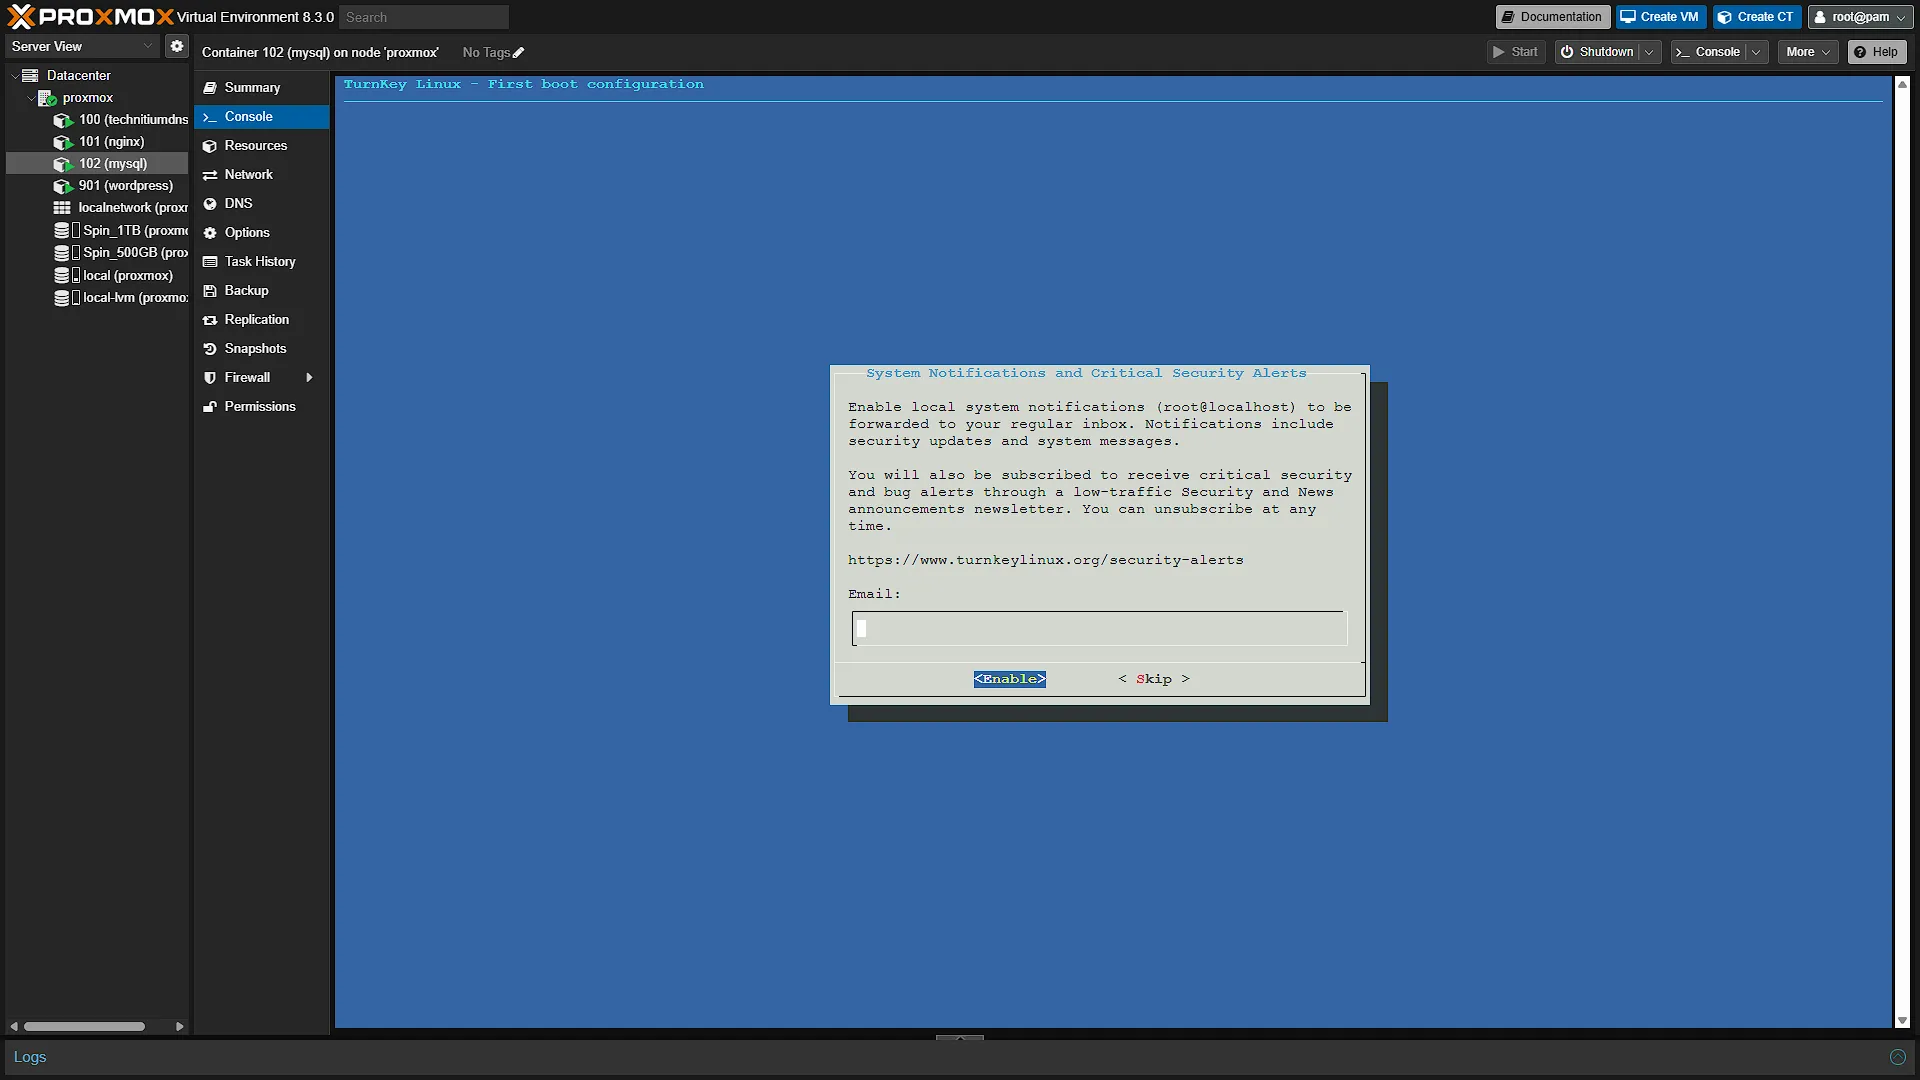
Task: Open the Summary tab
Action: tap(262, 87)
